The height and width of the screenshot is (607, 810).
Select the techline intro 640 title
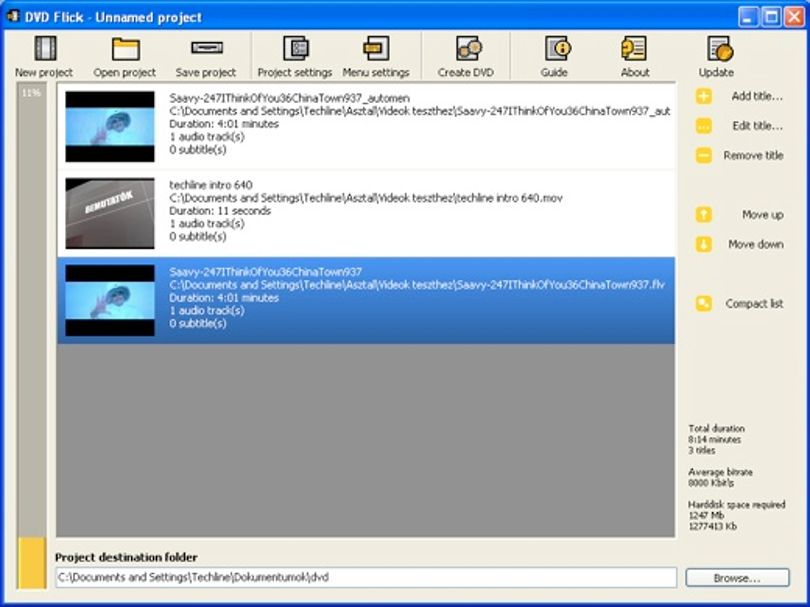pos(366,213)
